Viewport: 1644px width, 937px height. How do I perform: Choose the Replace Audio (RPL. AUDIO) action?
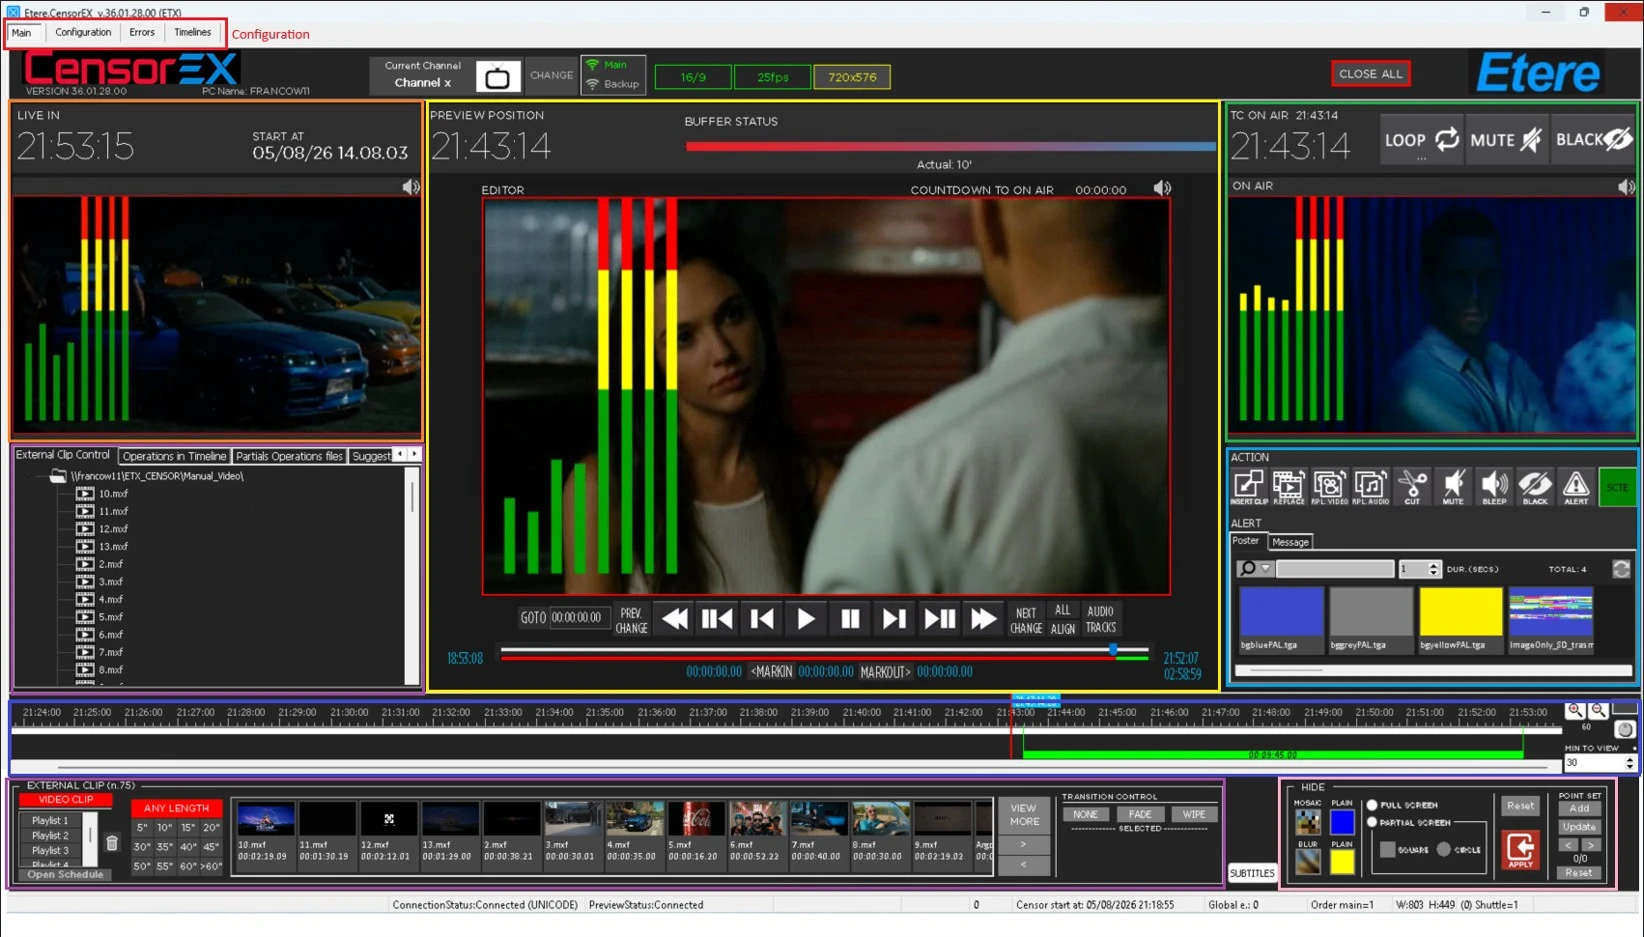click(x=1370, y=487)
